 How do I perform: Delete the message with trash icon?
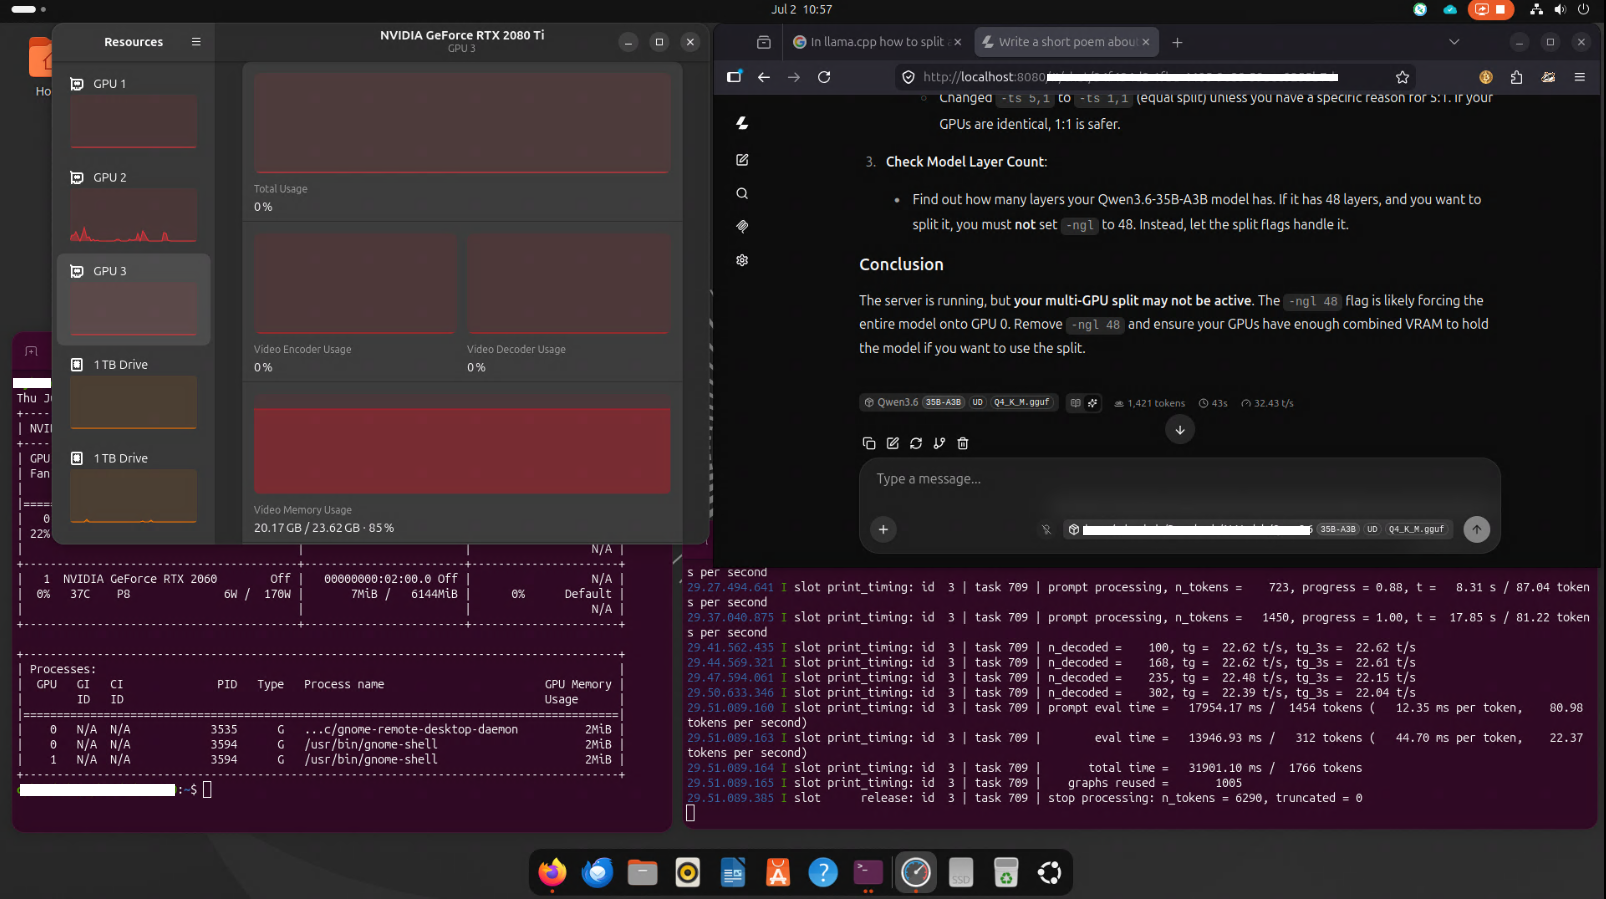[x=963, y=443]
